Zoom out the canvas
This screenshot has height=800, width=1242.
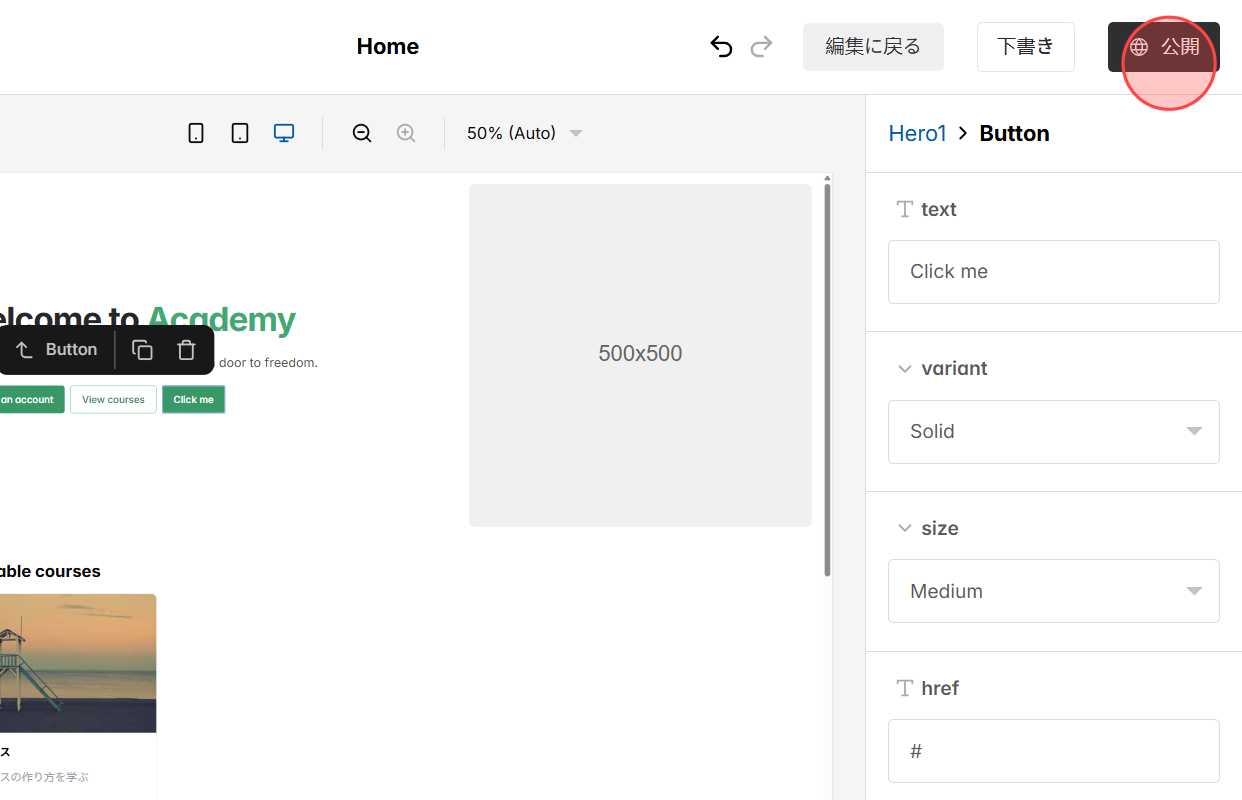[362, 133]
